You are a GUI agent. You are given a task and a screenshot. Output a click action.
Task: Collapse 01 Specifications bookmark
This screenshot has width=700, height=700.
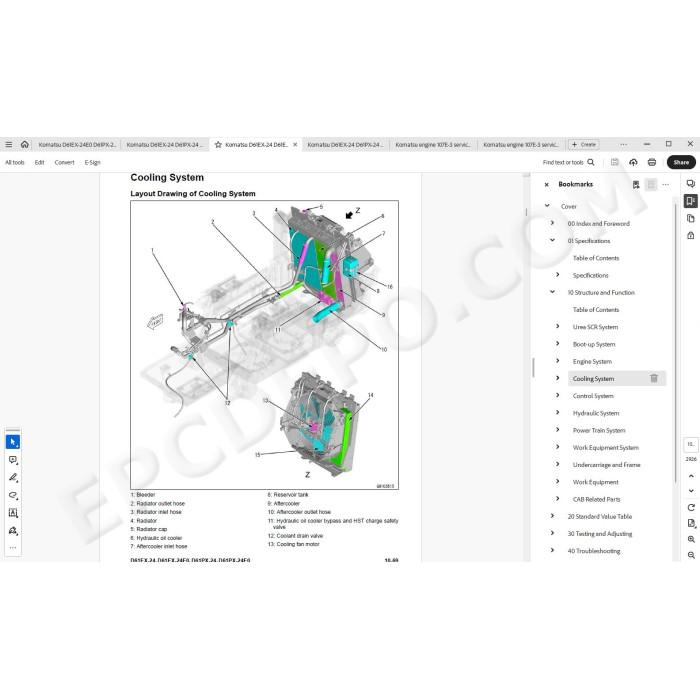pyautogui.click(x=552, y=240)
